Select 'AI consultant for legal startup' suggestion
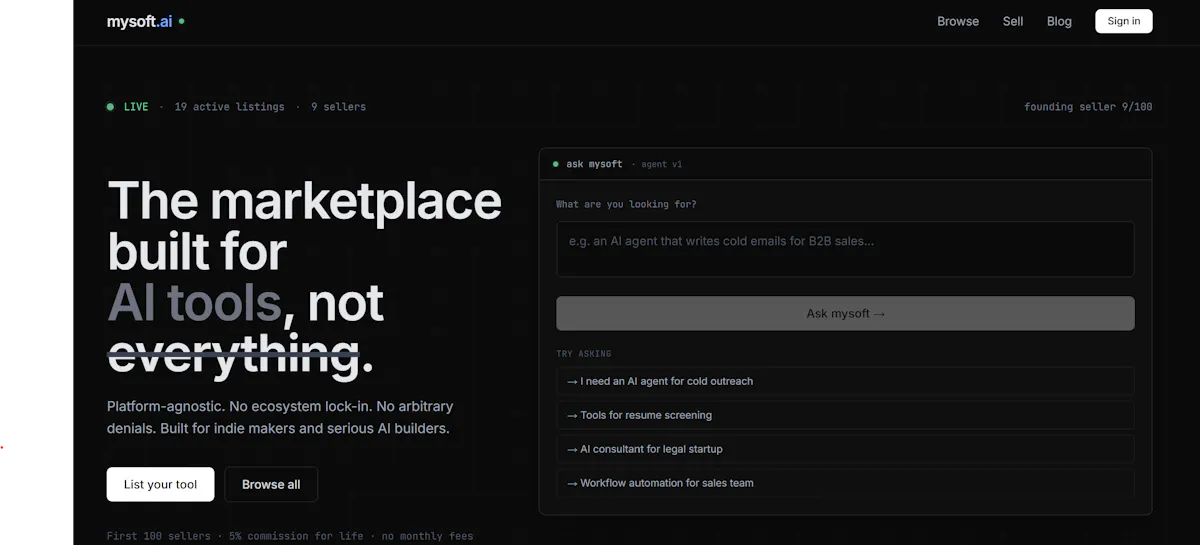This screenshot has width=1200, height=545. coord(845,449)
